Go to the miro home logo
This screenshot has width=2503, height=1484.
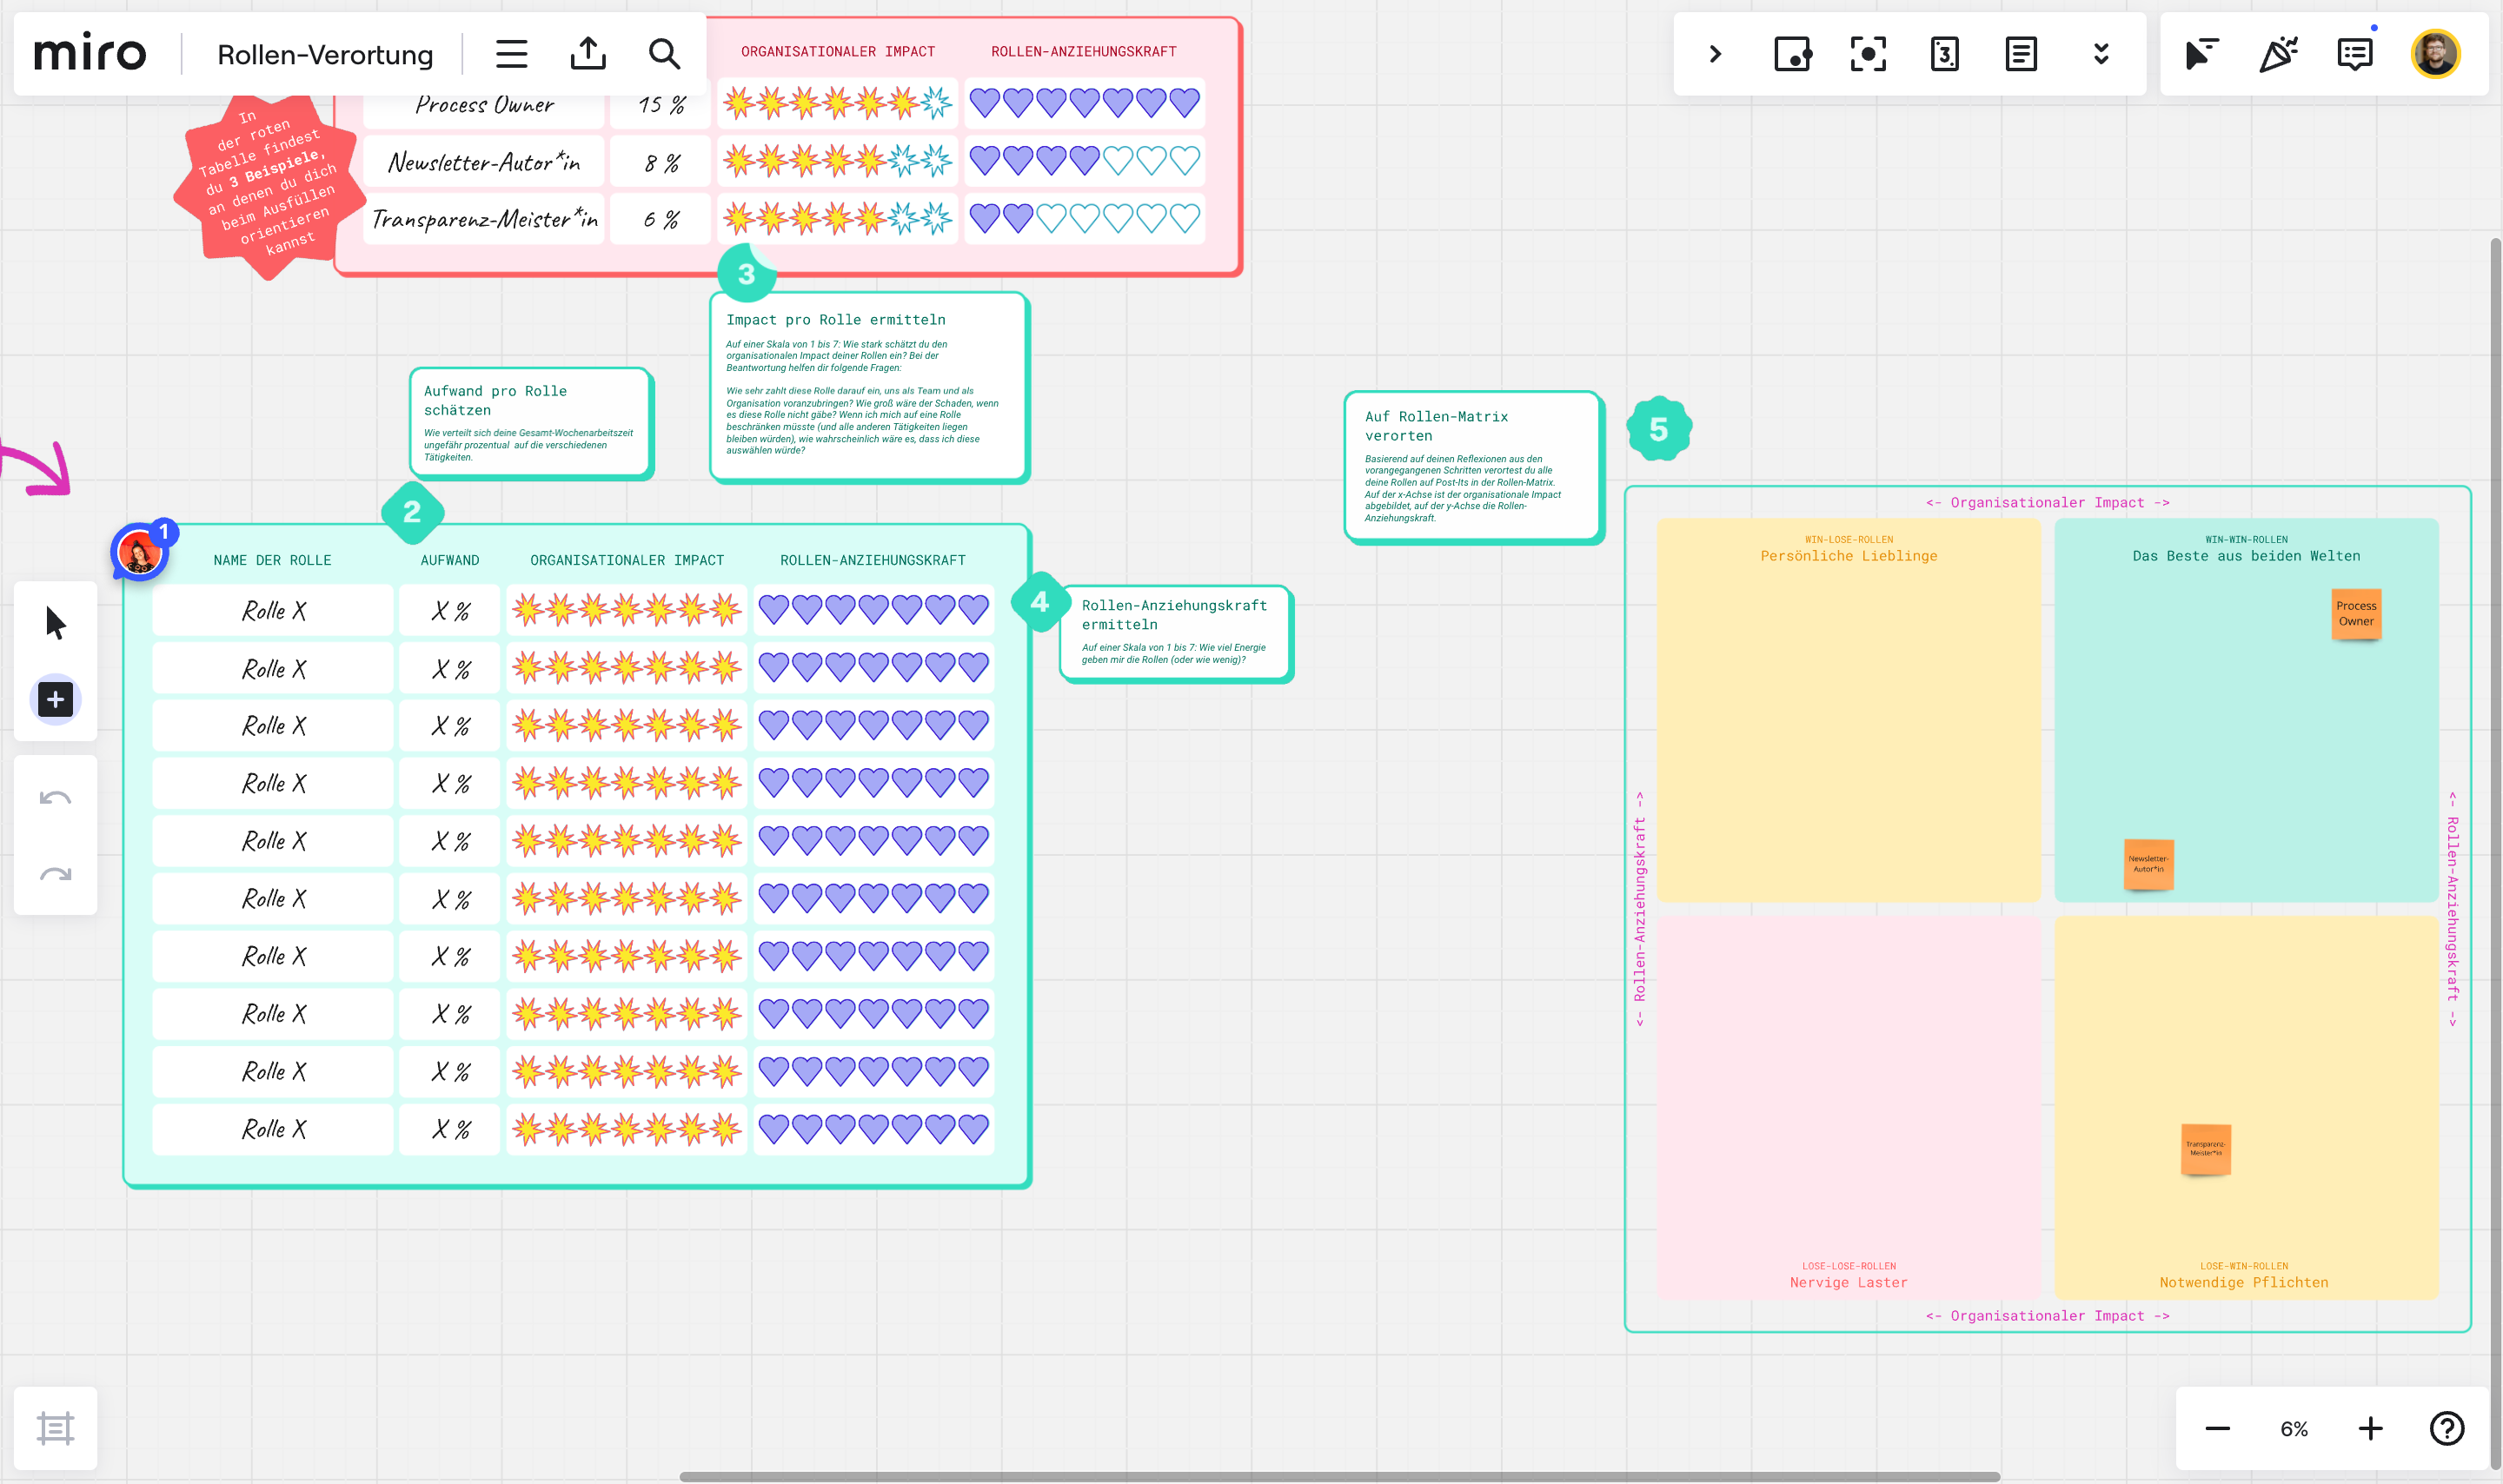[x=90, y=54]
